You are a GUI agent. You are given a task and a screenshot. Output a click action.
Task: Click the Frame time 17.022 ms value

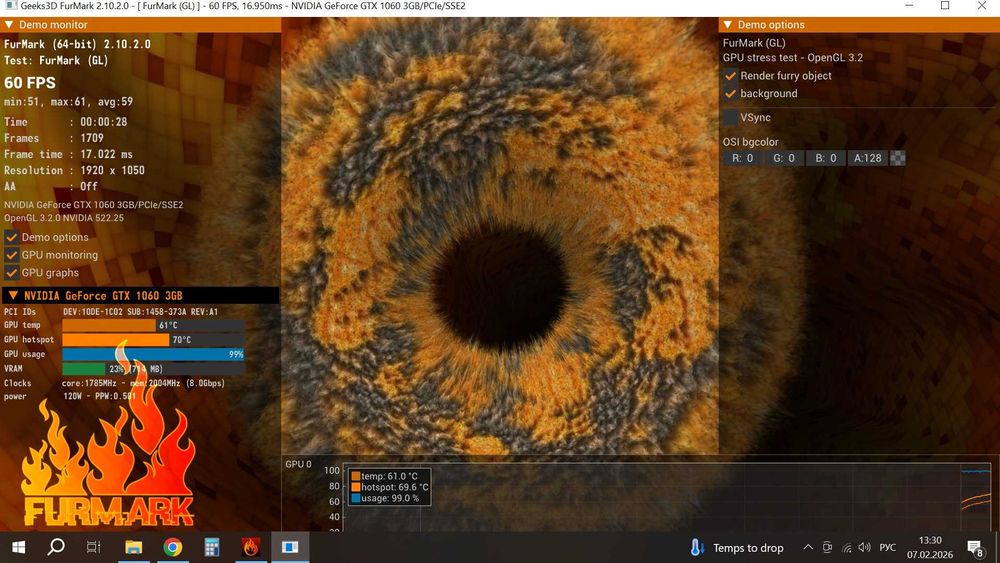pyautogui.click(x=107, y=154)
